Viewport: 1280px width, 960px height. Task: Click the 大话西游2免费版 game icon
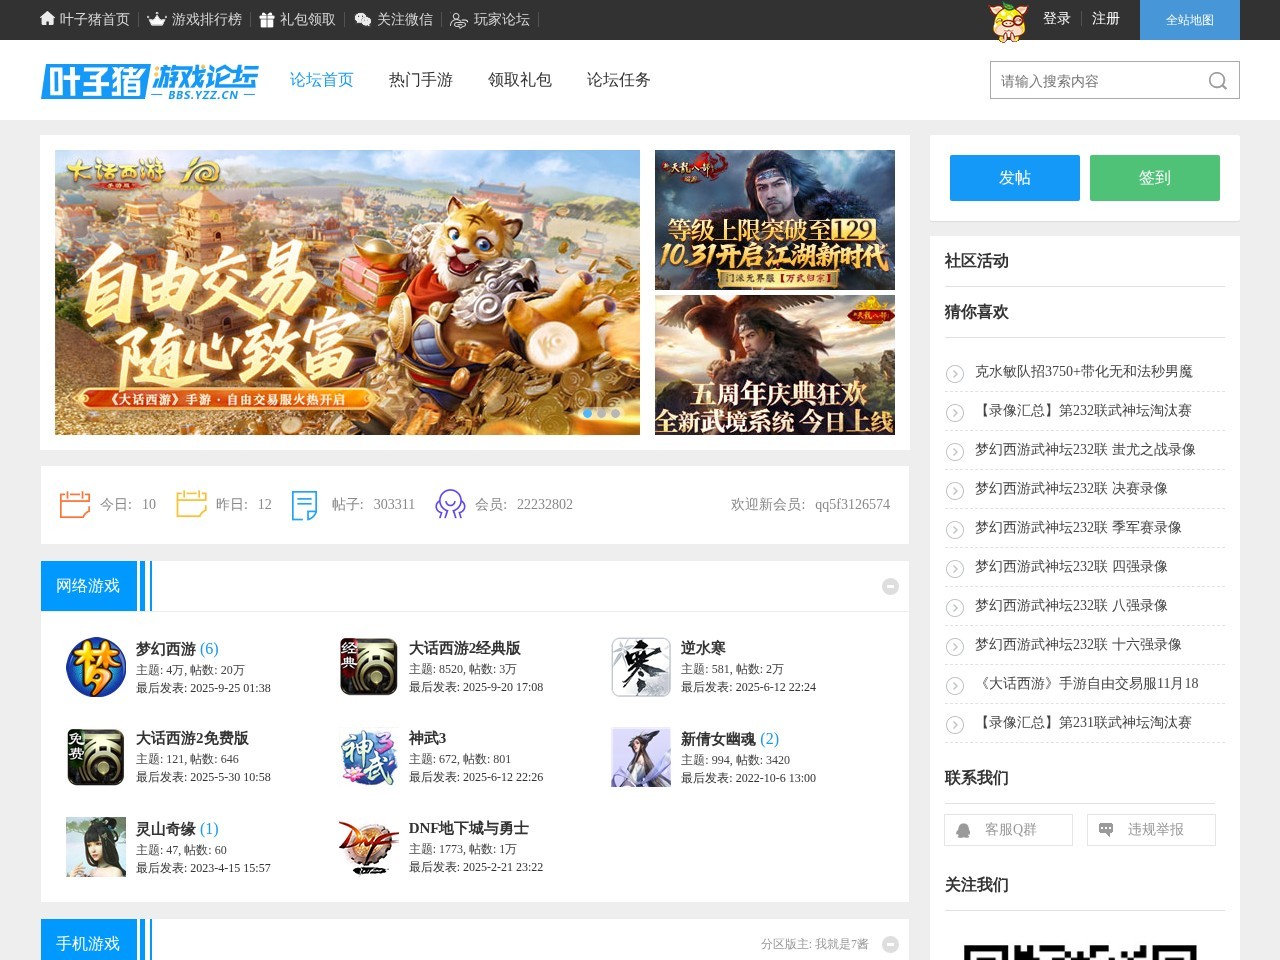coord(96,757)
